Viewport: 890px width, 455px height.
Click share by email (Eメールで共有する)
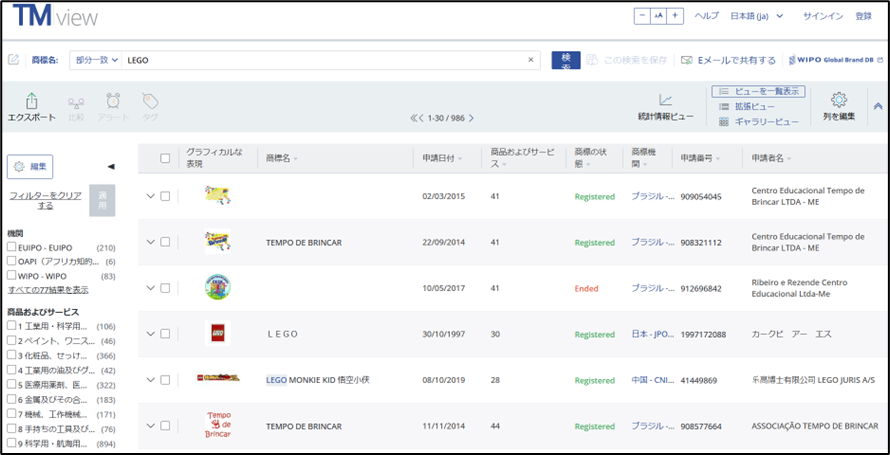[728, 60]
